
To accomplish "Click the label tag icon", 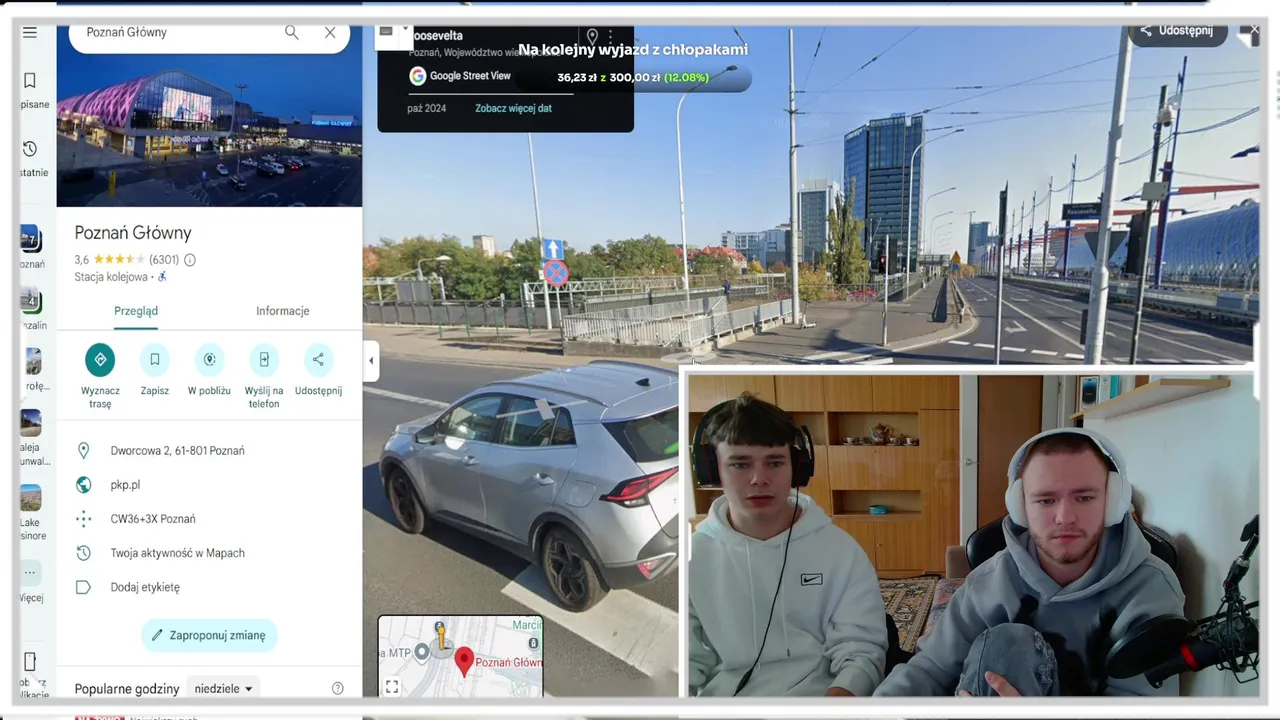I will tap(84, 587).
